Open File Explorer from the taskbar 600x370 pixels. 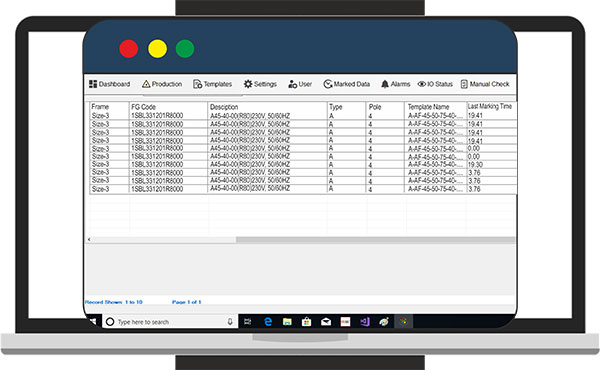tap(287, 322)
